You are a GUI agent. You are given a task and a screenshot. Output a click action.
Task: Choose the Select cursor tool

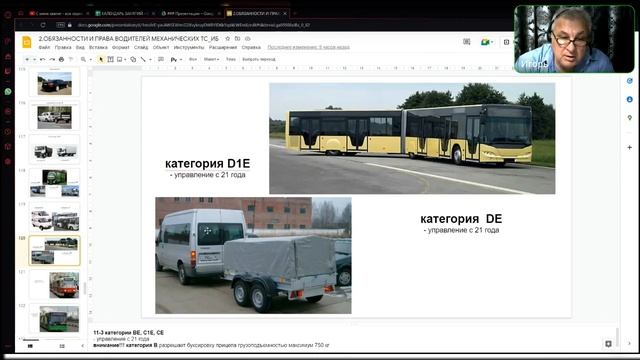tap(101, 60)
